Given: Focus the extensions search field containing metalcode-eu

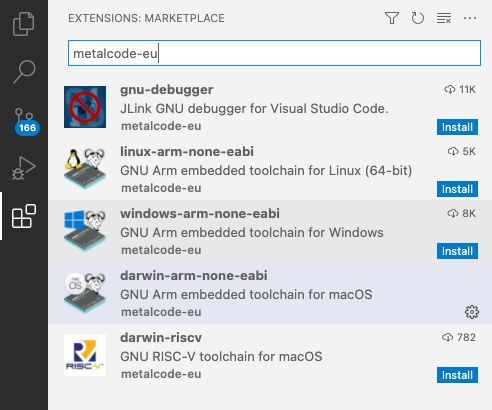Looking at the screenshot, I should (274, 53).
